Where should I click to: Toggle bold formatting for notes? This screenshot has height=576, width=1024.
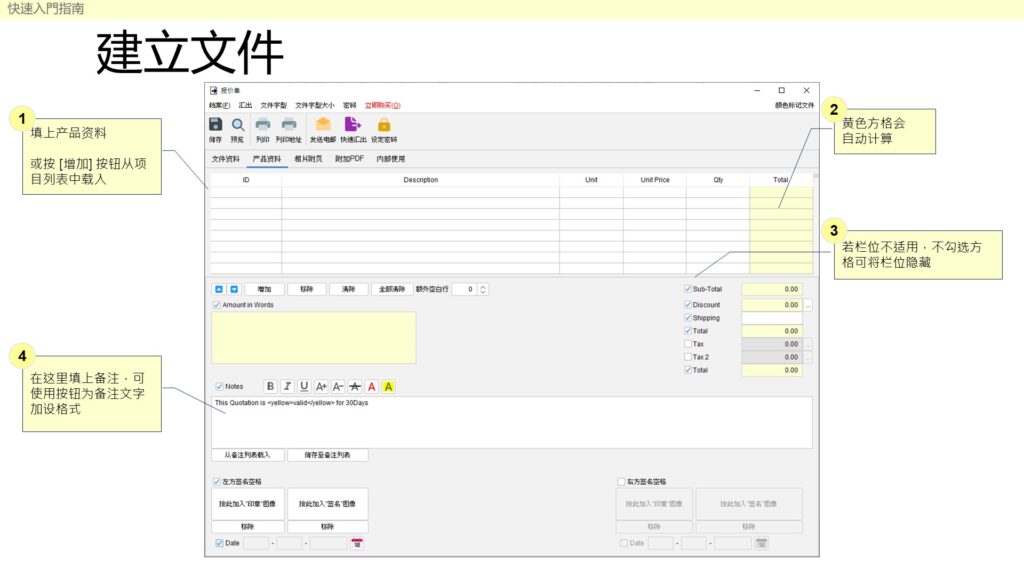pyautogui.click(x=270, y=387)
